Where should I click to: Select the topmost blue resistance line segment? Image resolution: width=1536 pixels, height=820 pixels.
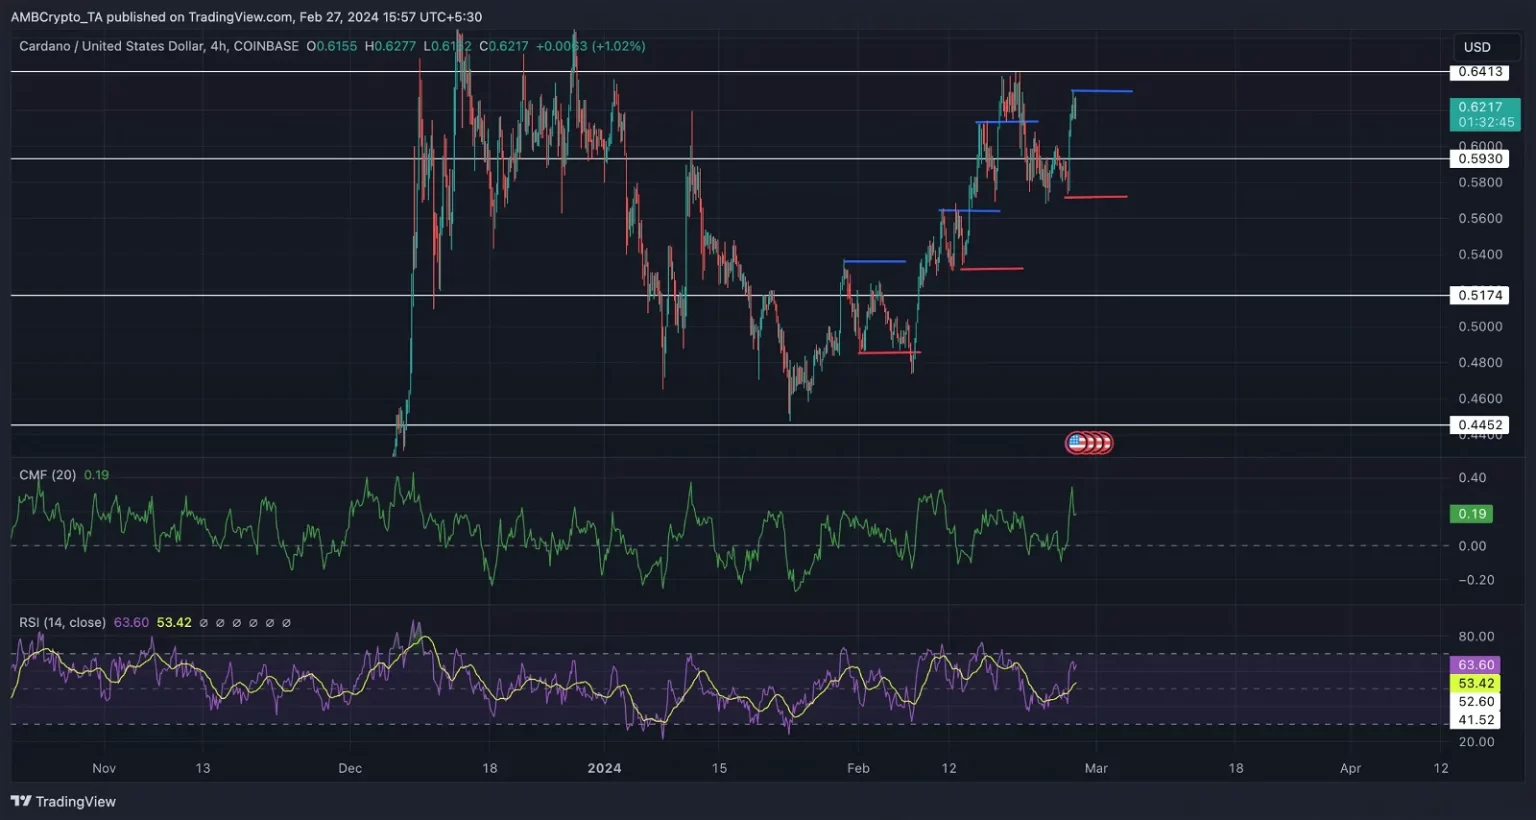(x=1102, y=92)
